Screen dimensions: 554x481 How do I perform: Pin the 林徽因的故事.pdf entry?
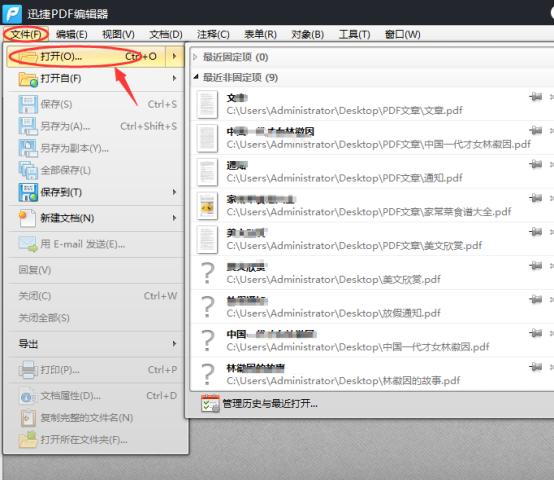pos(536,367)
